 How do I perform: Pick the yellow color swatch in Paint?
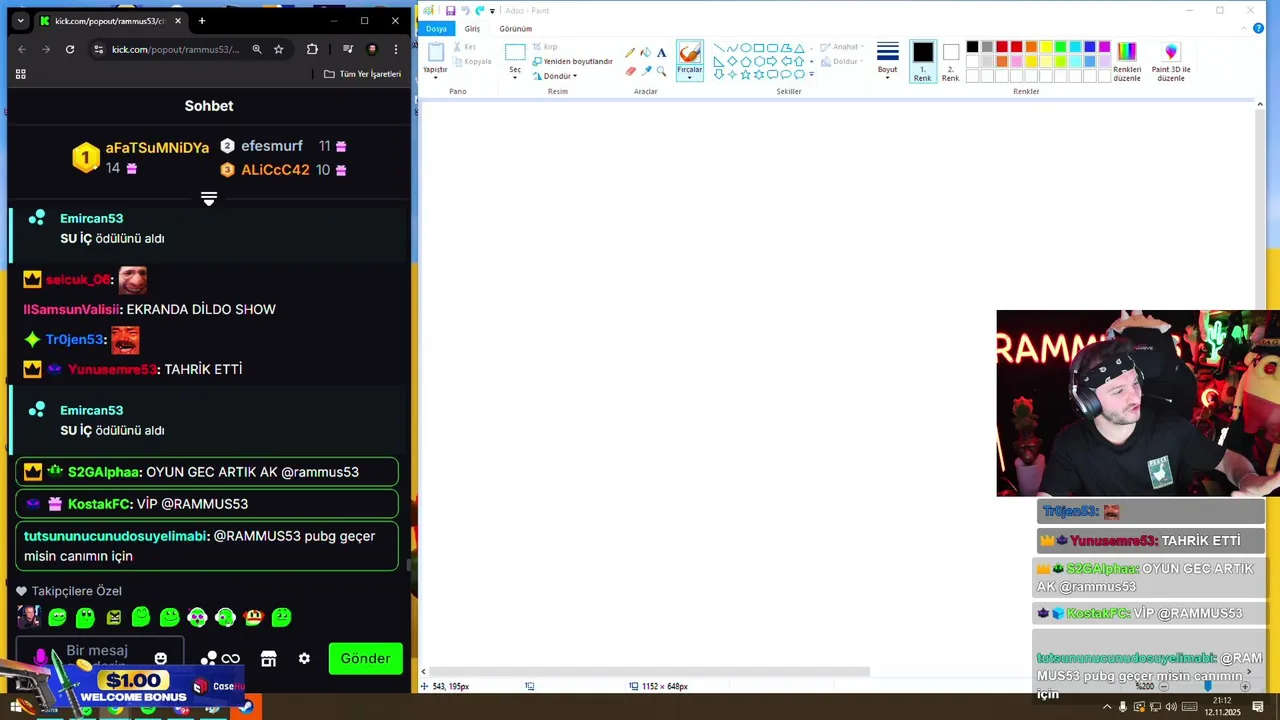1046,47
